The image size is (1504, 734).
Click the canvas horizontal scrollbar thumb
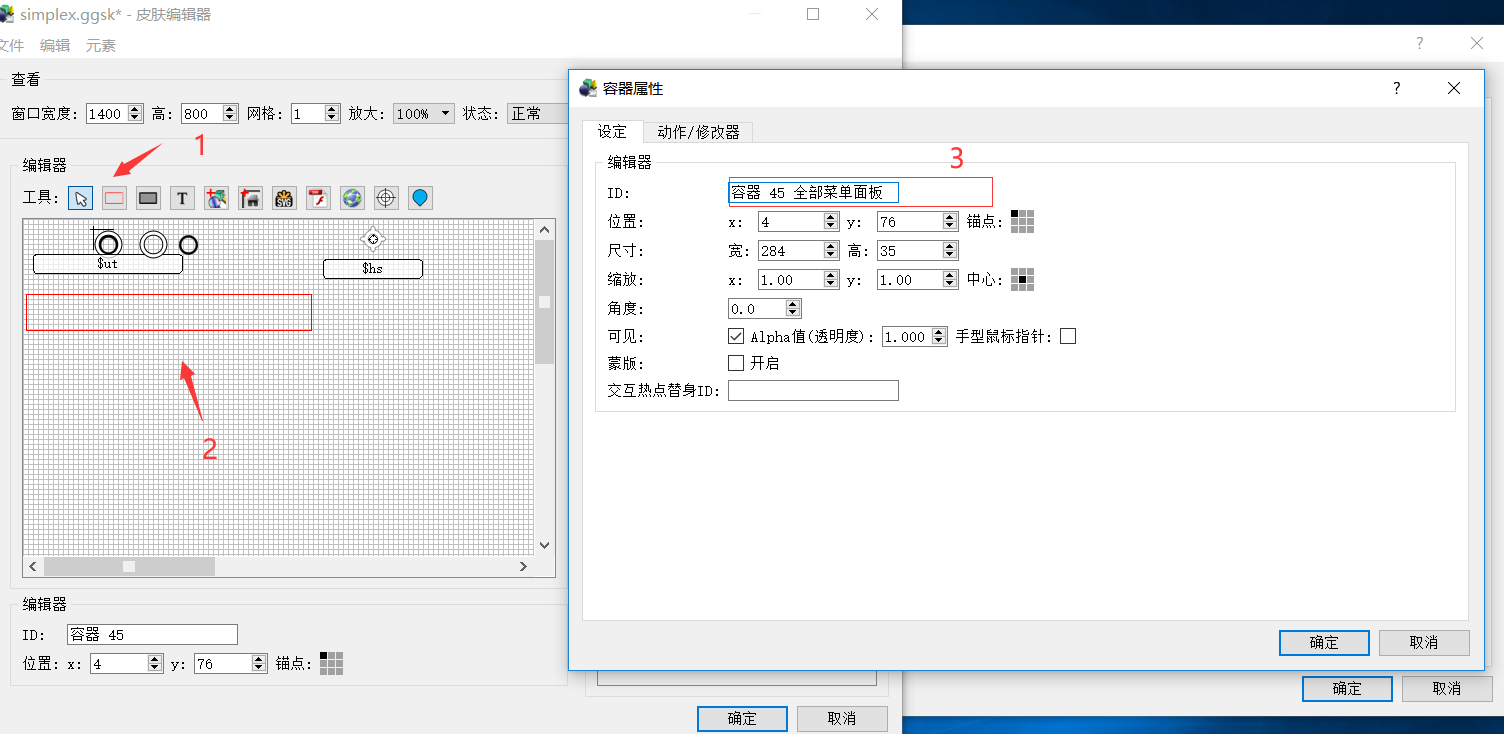tap(129, 566)
